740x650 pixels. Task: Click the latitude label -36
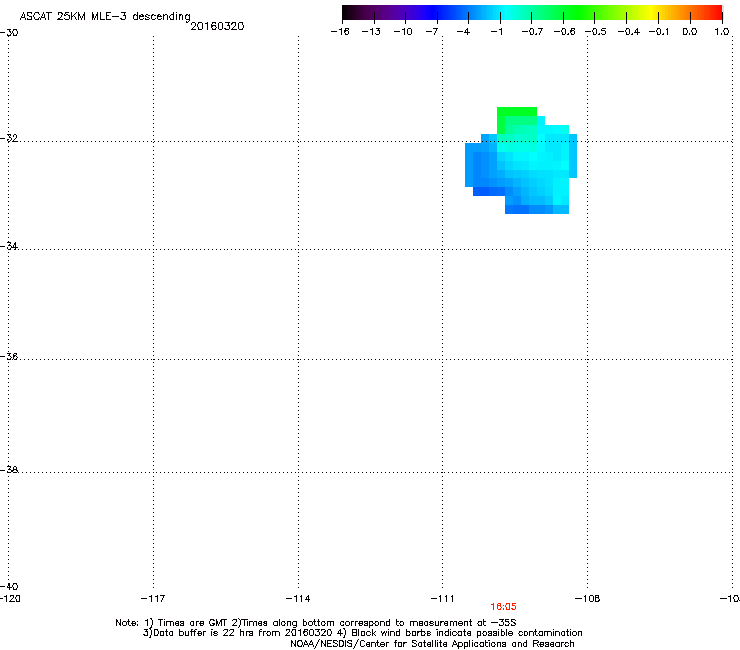(x=9, y=356)
